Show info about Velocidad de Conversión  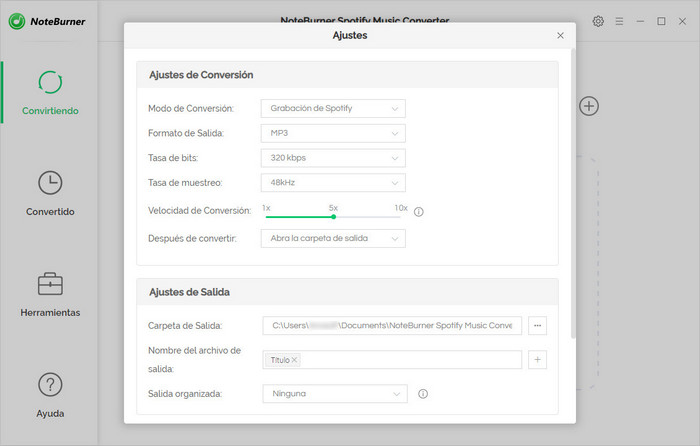[x=418, y=212]
